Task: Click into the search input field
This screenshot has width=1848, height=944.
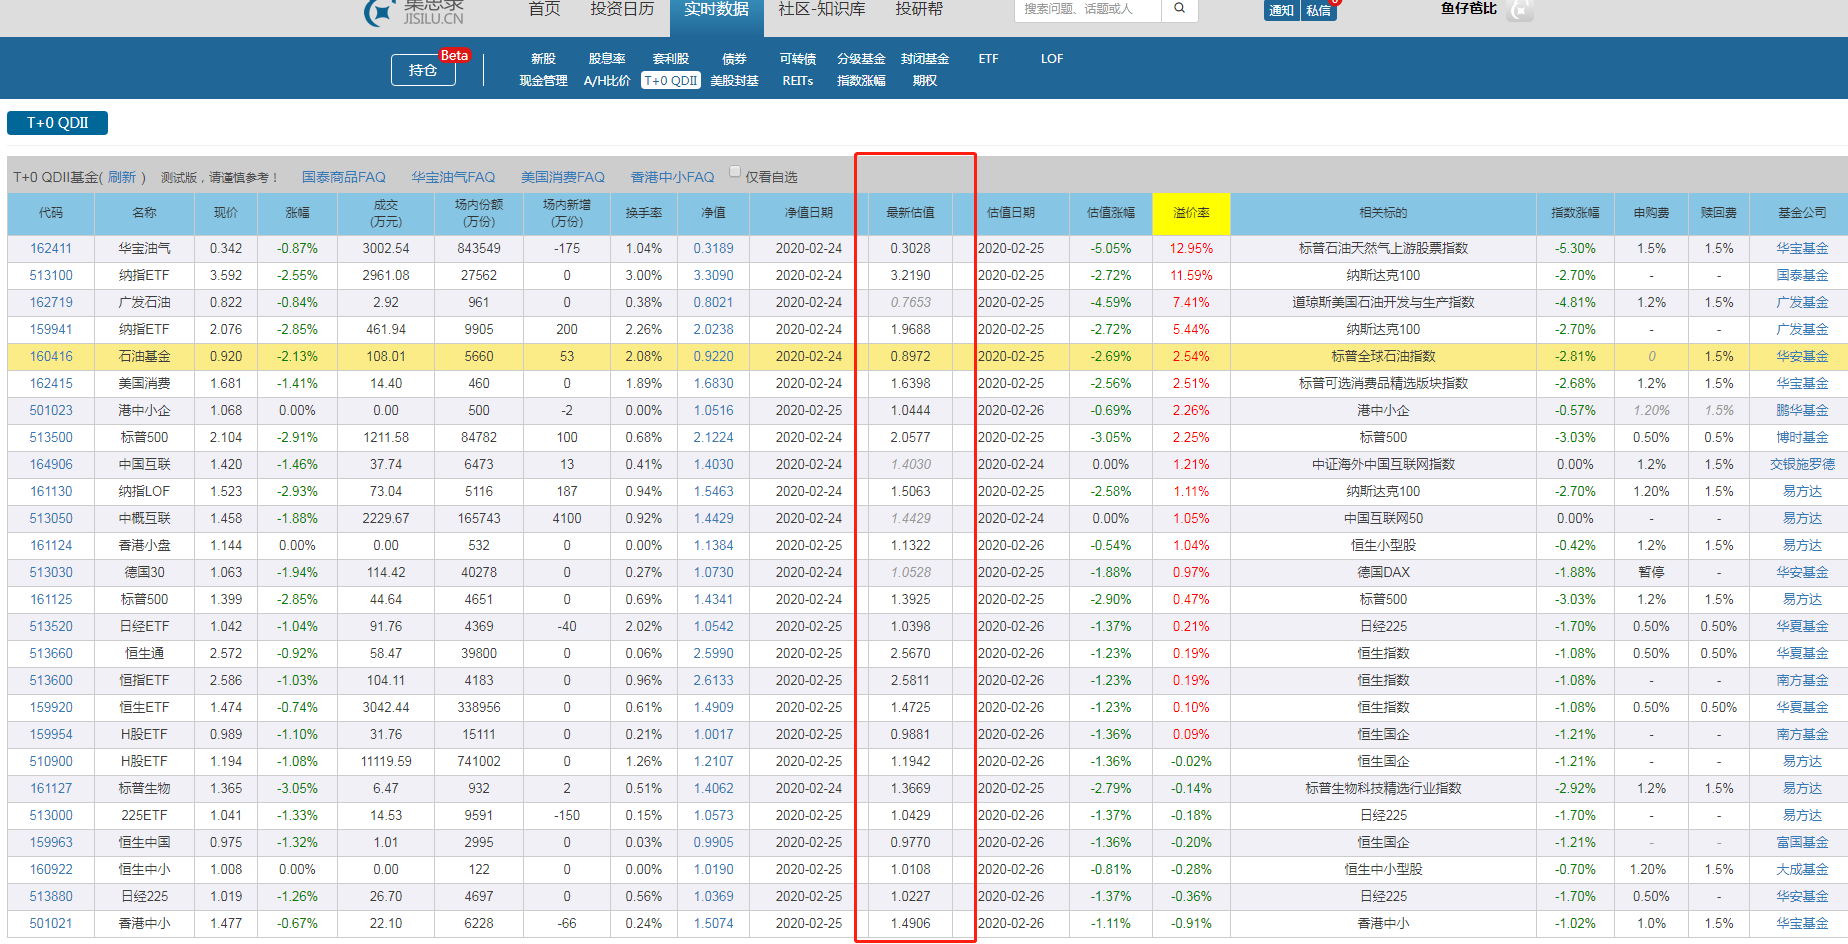Action: (1087, 9)
